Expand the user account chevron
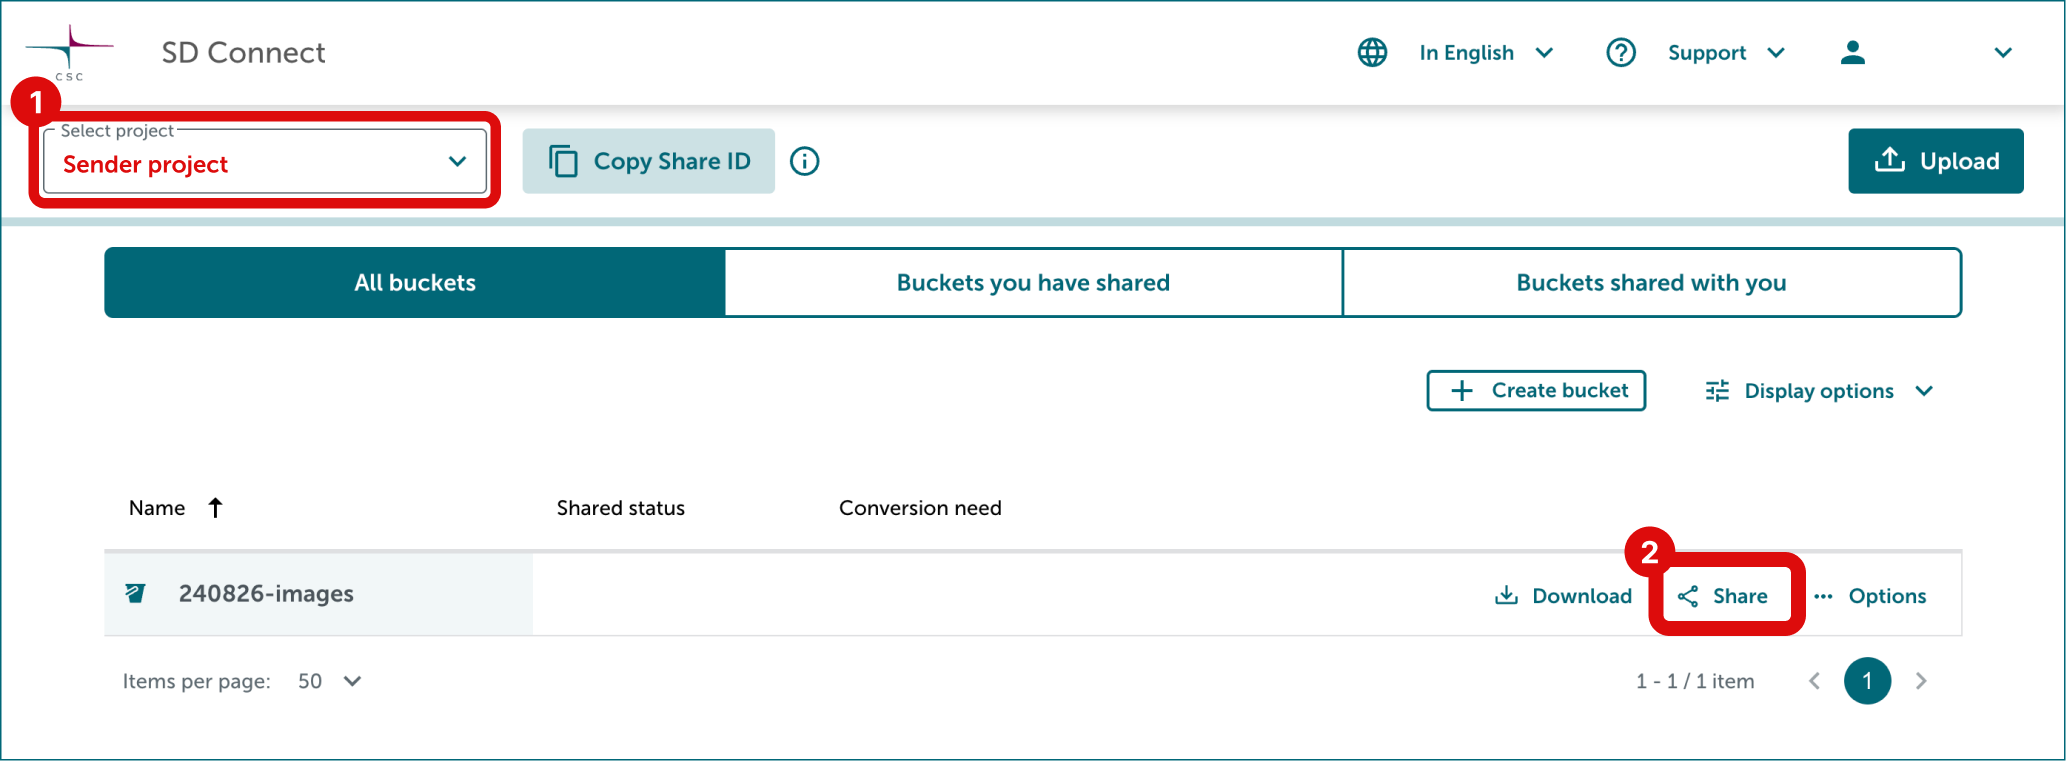This screenshot has width=2066, height=761. pyautogui.click(x=2002, y=52)
